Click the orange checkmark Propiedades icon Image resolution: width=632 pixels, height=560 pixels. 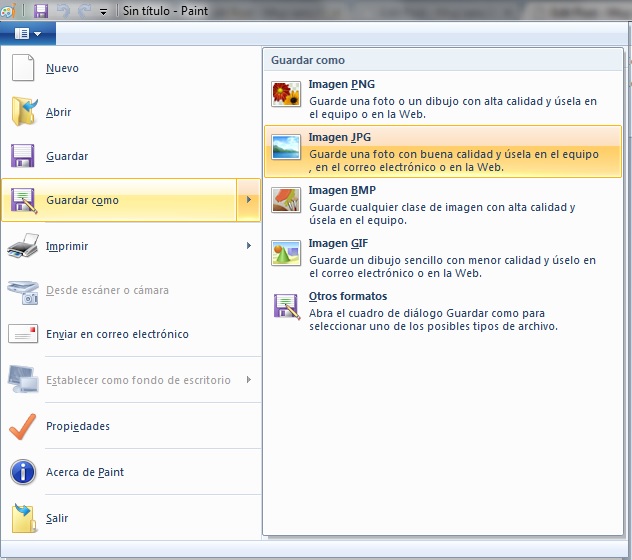click(23, 426)
